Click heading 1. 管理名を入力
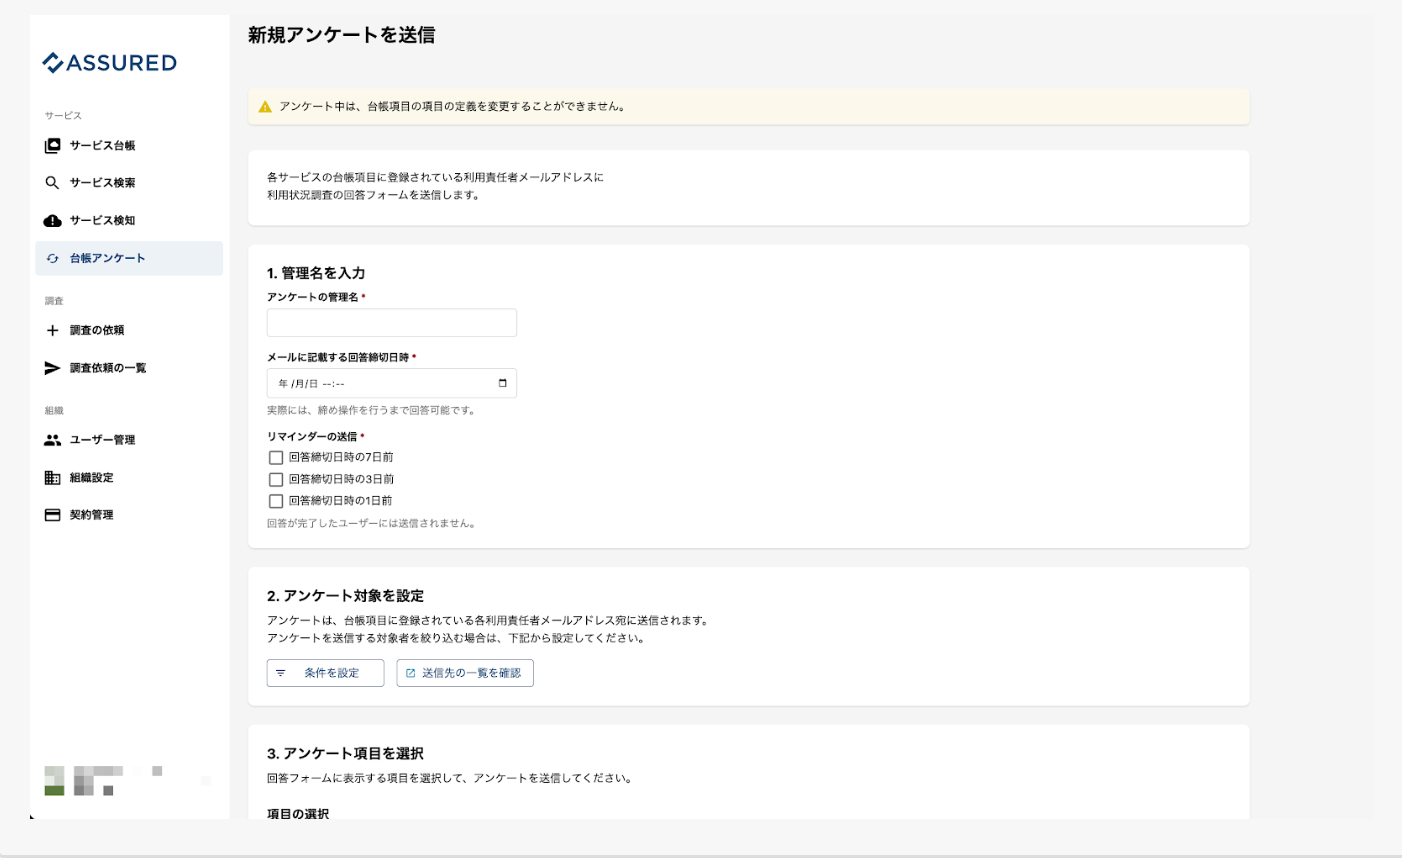The height and width of the screenshot is (858, 1402). coord(316,273)
